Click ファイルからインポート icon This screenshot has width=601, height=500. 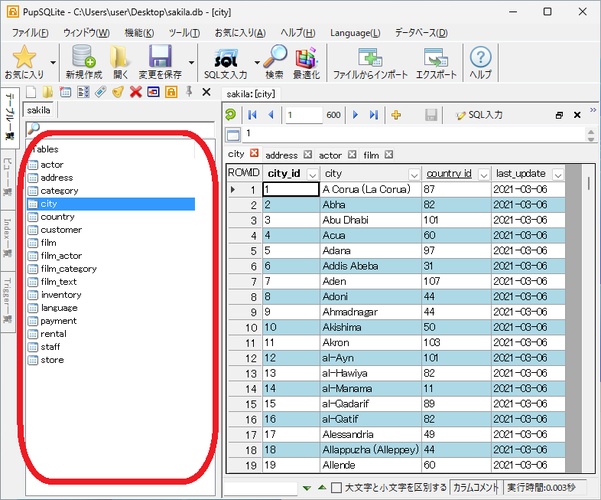370,57
